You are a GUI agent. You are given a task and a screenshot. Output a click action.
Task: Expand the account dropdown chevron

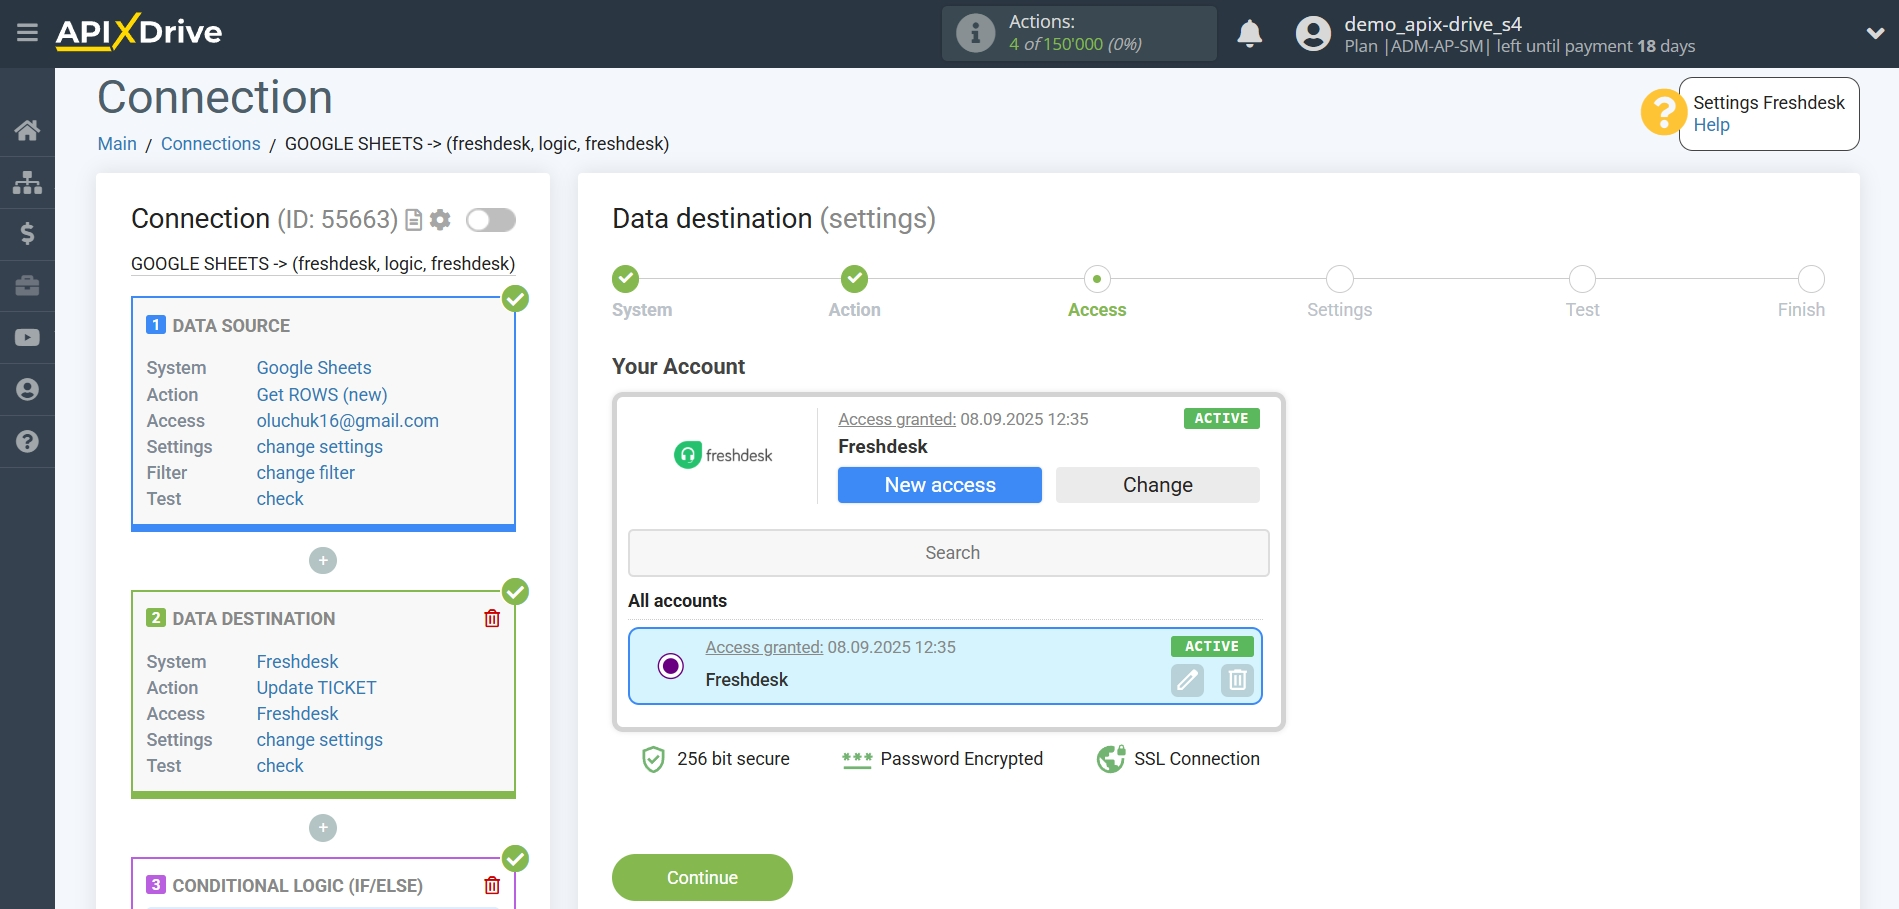click(x=1875, y=33)
